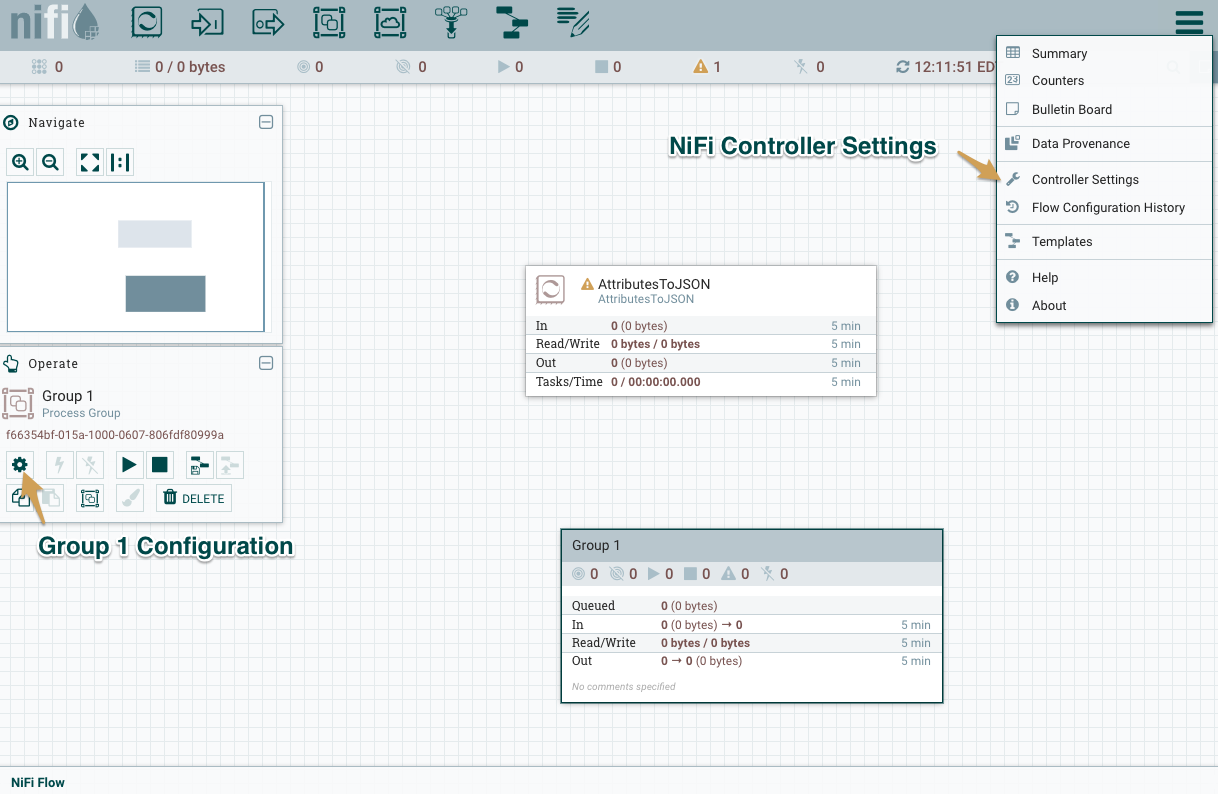The width and height of the screenshot is (1218, 794).
Task: Start Group 1 using the play icon
Action: pos(128,464)
